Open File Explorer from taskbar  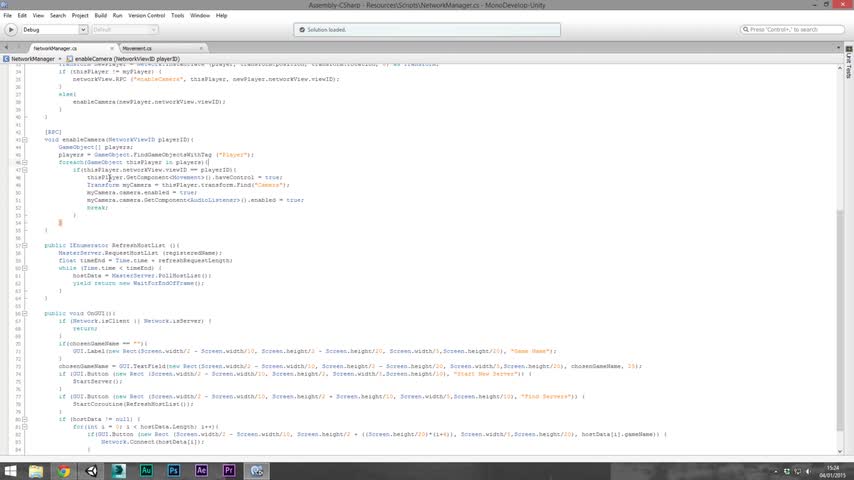pos(36,471)
